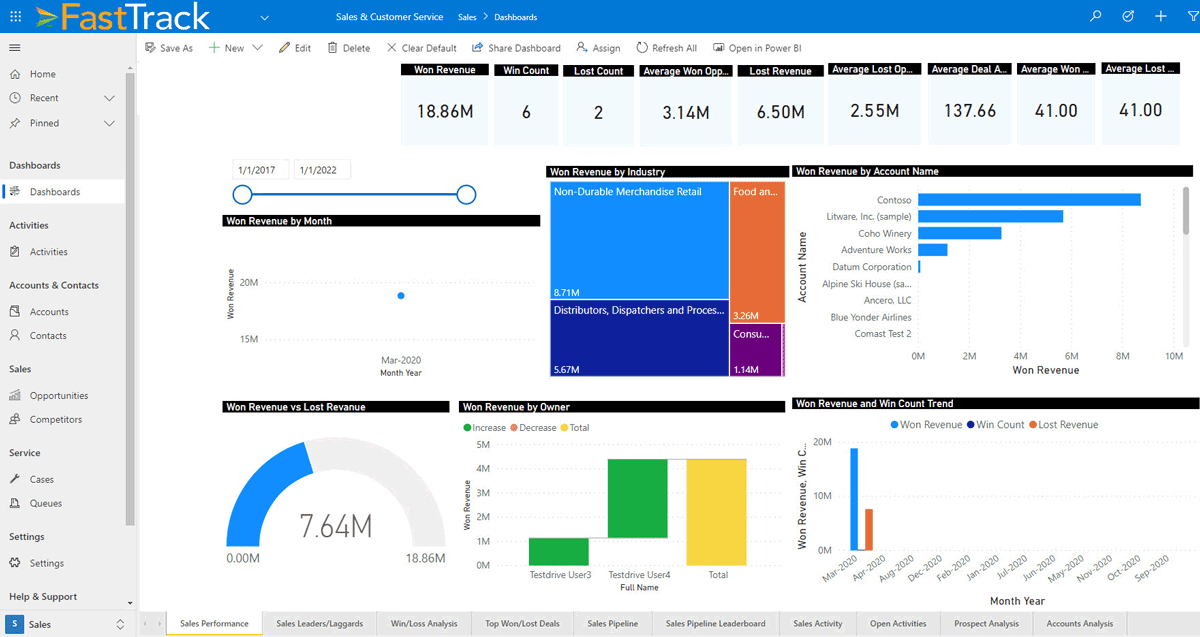
Task: Collapse the sidebar with hamburger icon
Action: point(15,48)
